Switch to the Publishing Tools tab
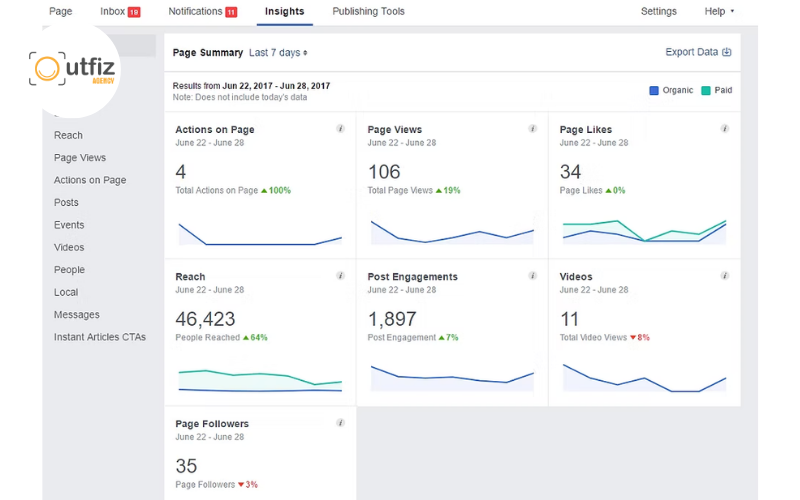The image size is (800, 500). pyautogui.click(x=368, y=12)
